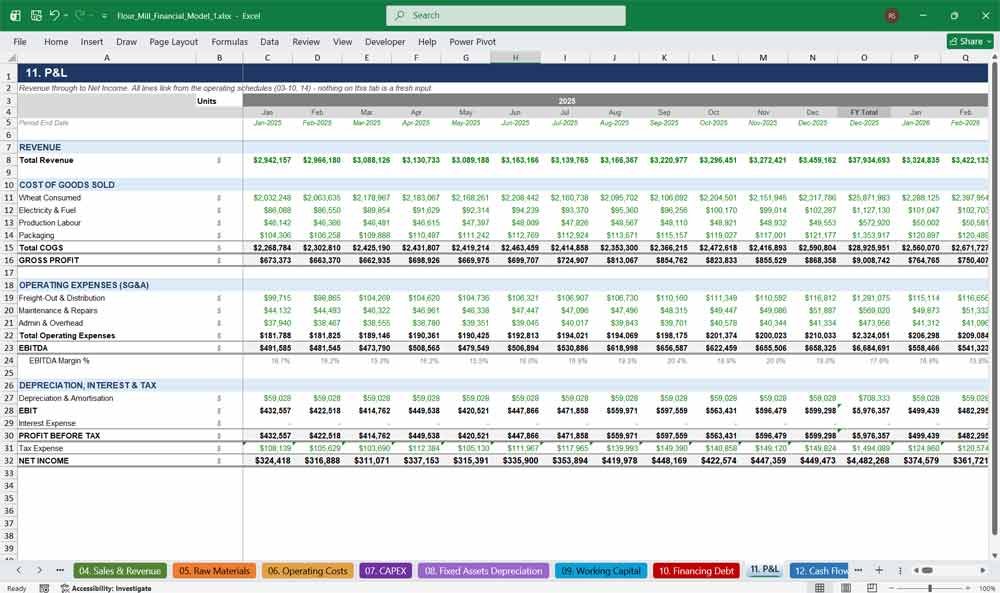Select row 8 header
This screenshot has height=593, width=1000.
click(x=9, y=160)
